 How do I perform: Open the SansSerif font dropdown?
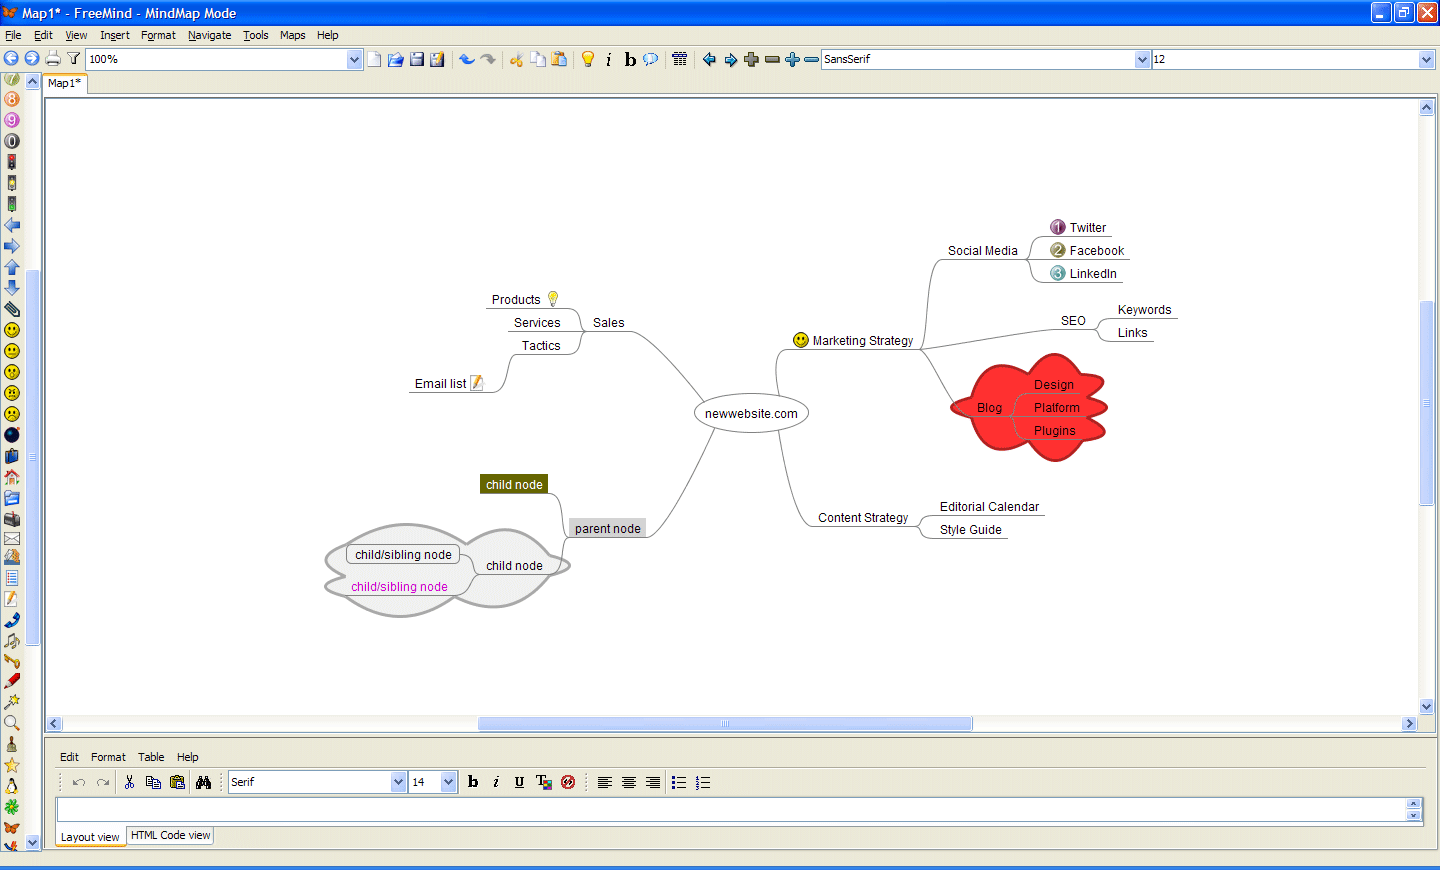pyautogui.click(x=1142, y=60)
